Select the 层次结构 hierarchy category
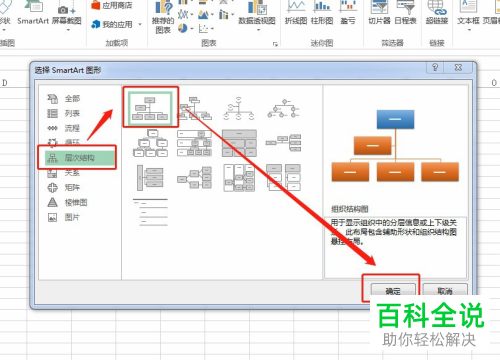Viewport: 500px width, 360px height. [79, 158]
